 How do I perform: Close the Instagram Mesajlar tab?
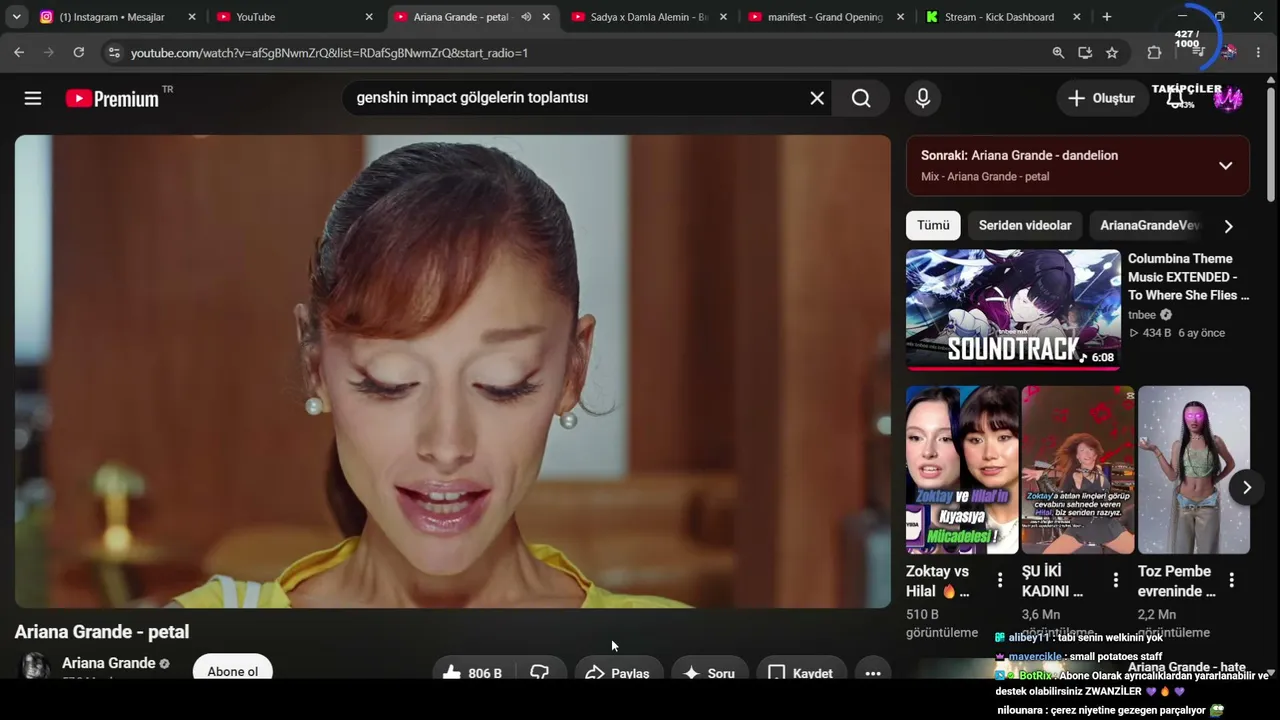(192, 17)
